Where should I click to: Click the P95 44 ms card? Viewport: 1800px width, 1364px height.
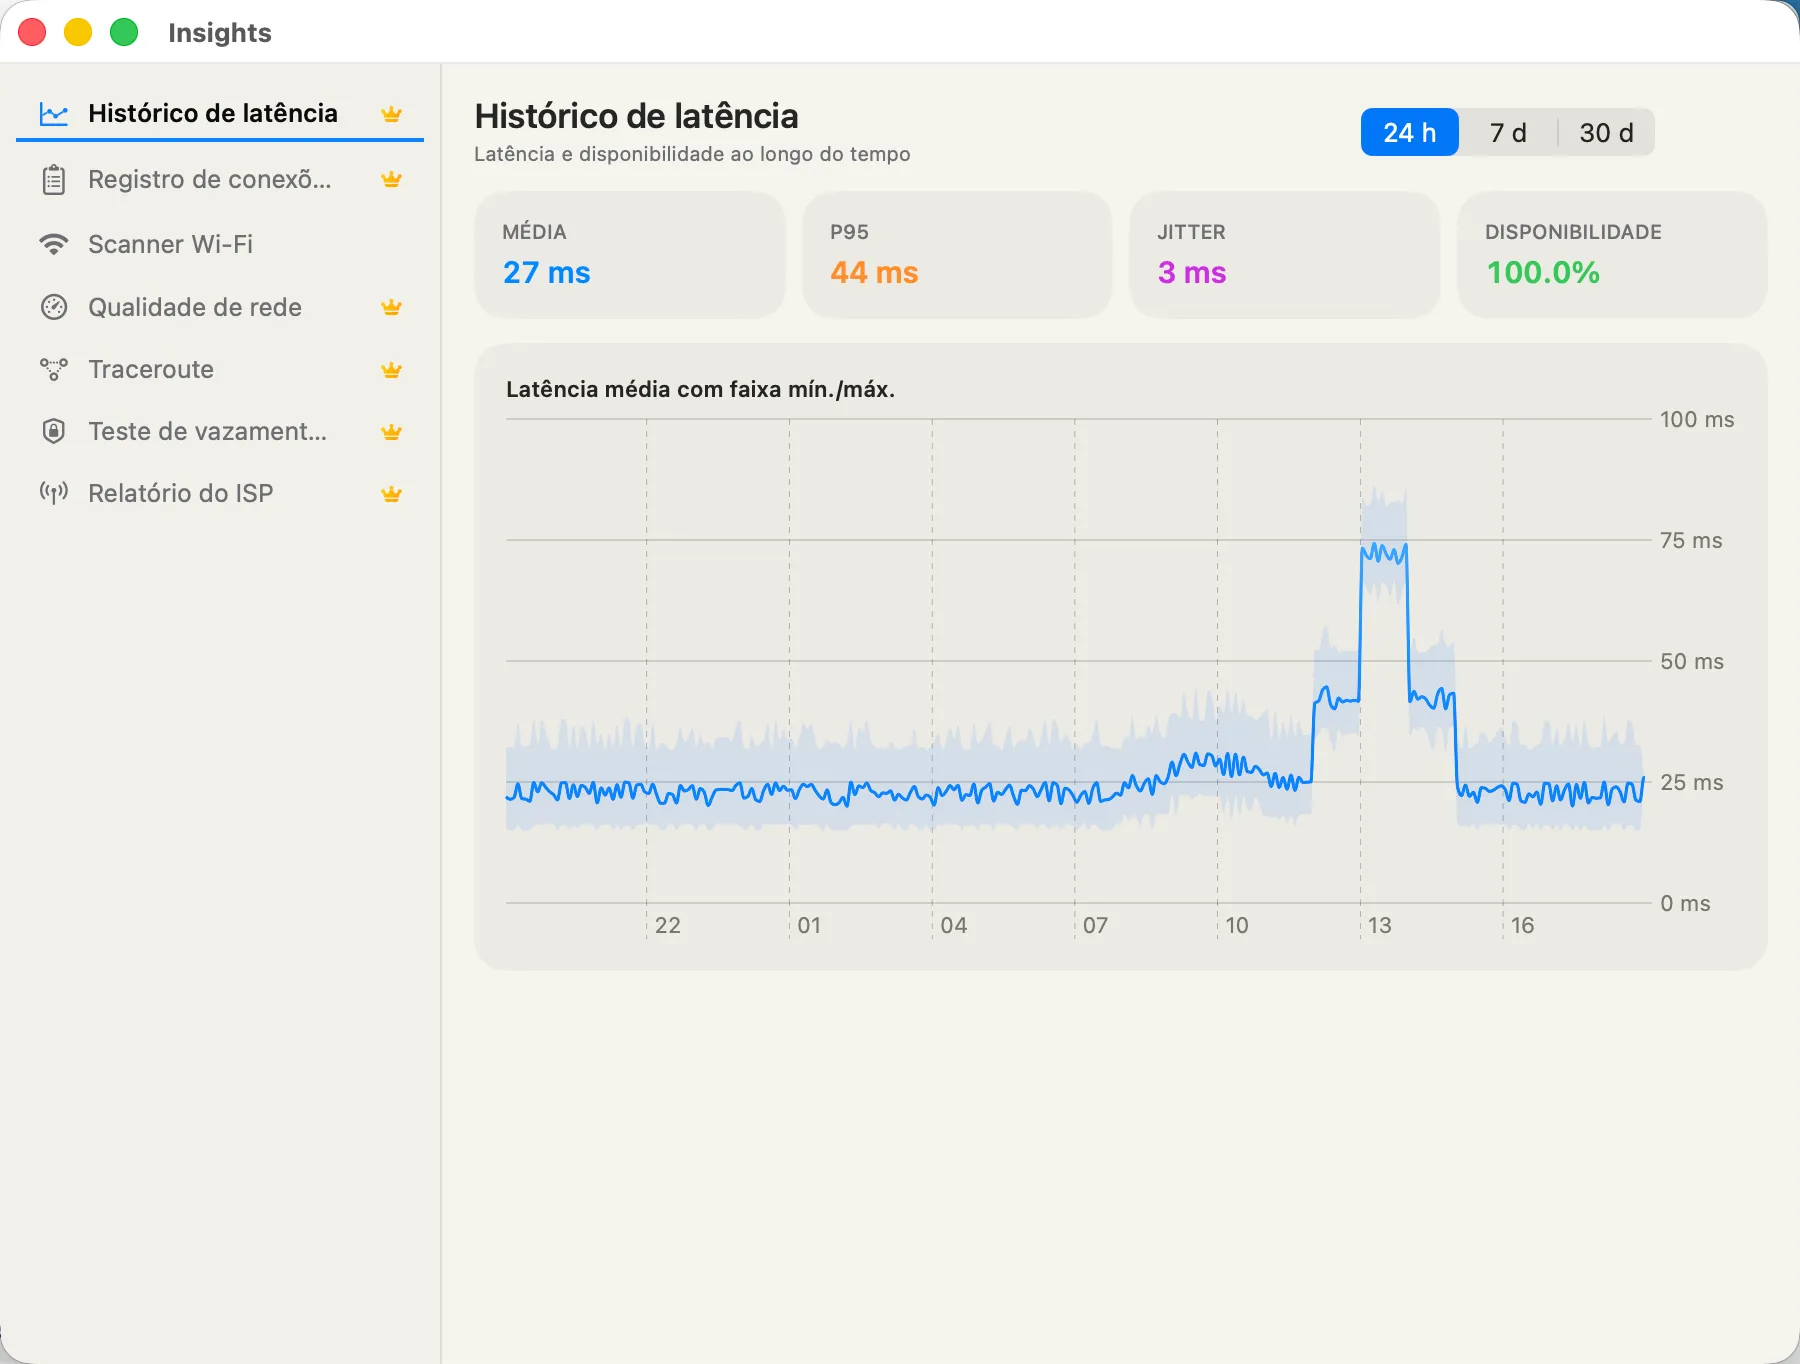pos(957,255)
